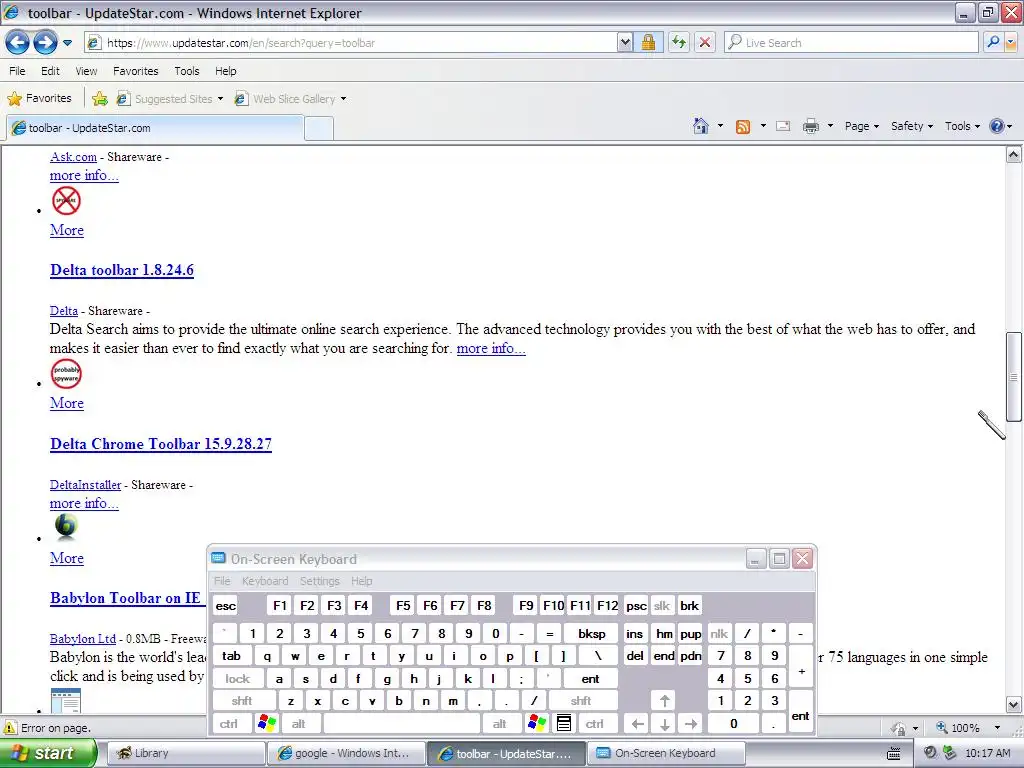Viewport: 1024px width, 768px height.
Task: Open a new blank tab
Action: 319,129
